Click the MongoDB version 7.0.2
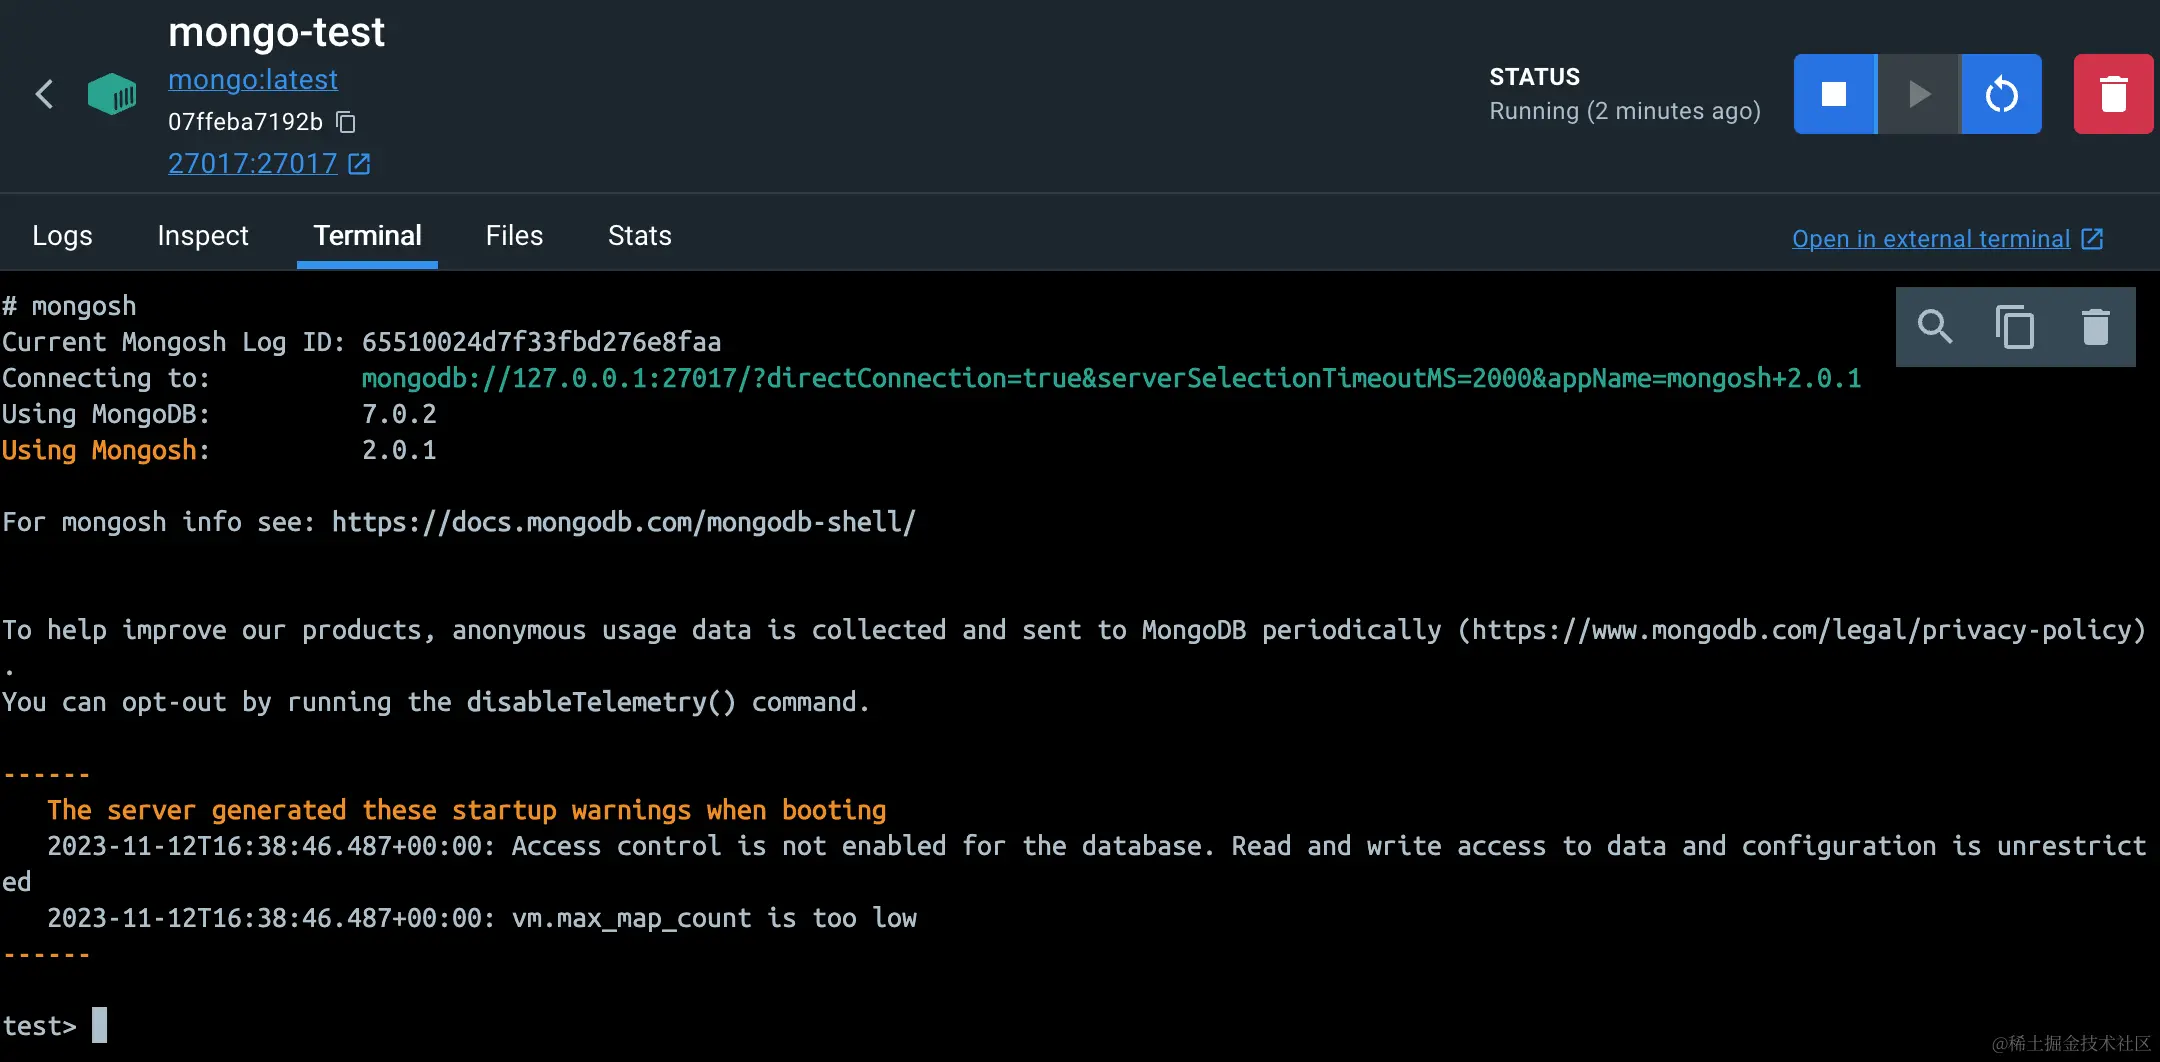Image resolution: width=2160 pixels, height=1062 pixels. [399, 414]
